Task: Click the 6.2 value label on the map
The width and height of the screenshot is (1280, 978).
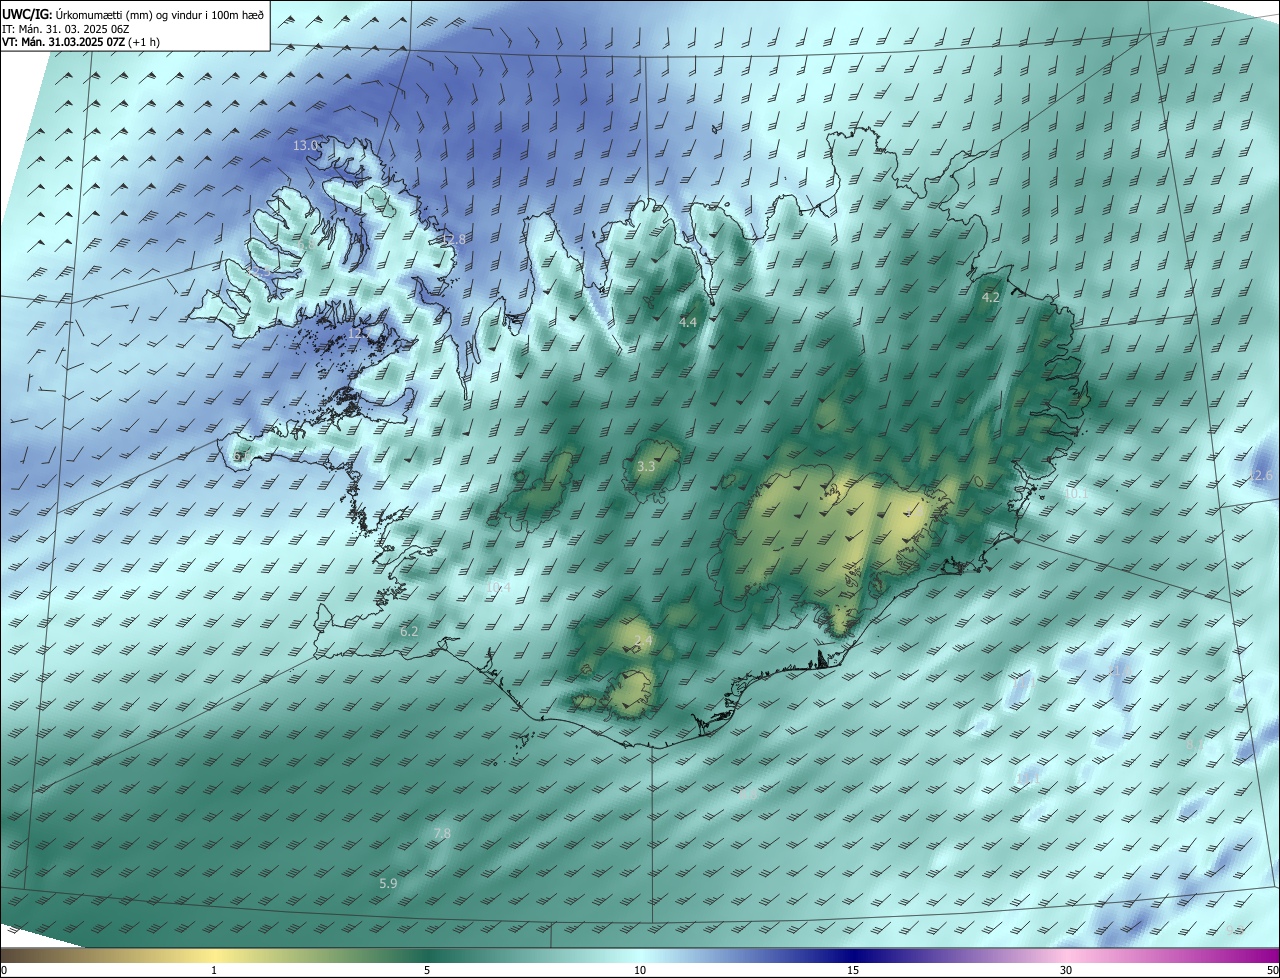Action: click(x=409, y=631)
